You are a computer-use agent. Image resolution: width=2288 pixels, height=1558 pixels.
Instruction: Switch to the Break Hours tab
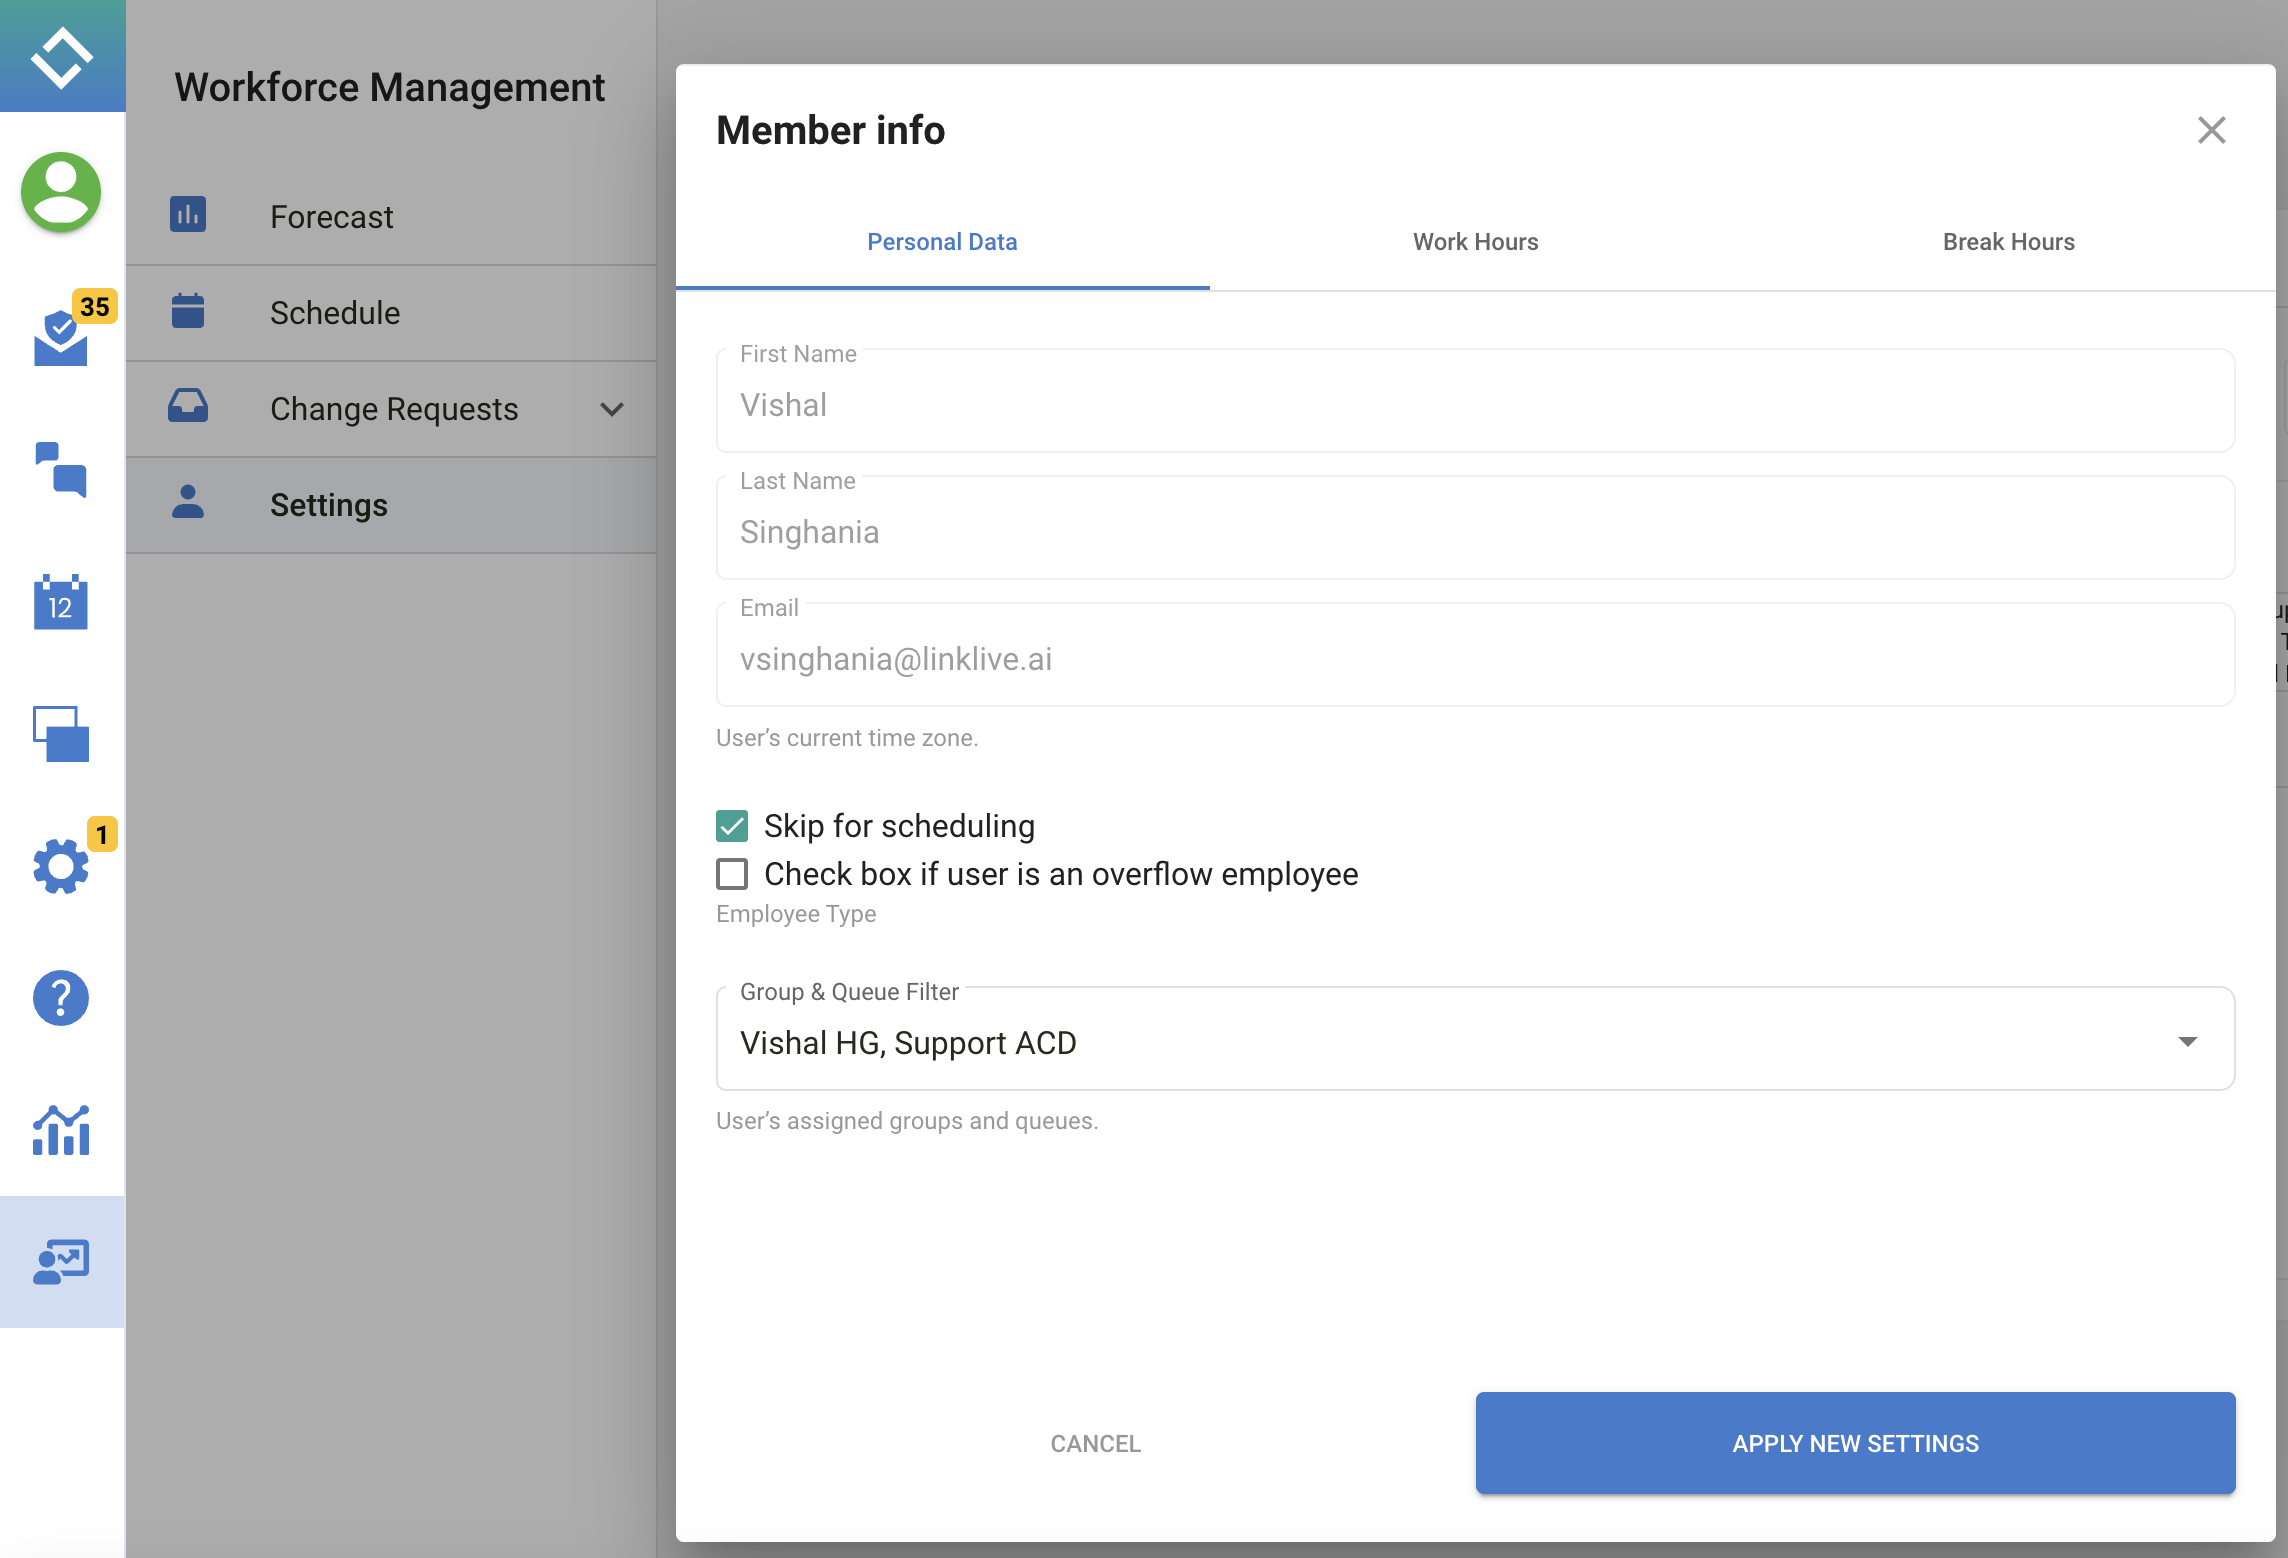click(2008, 242)
